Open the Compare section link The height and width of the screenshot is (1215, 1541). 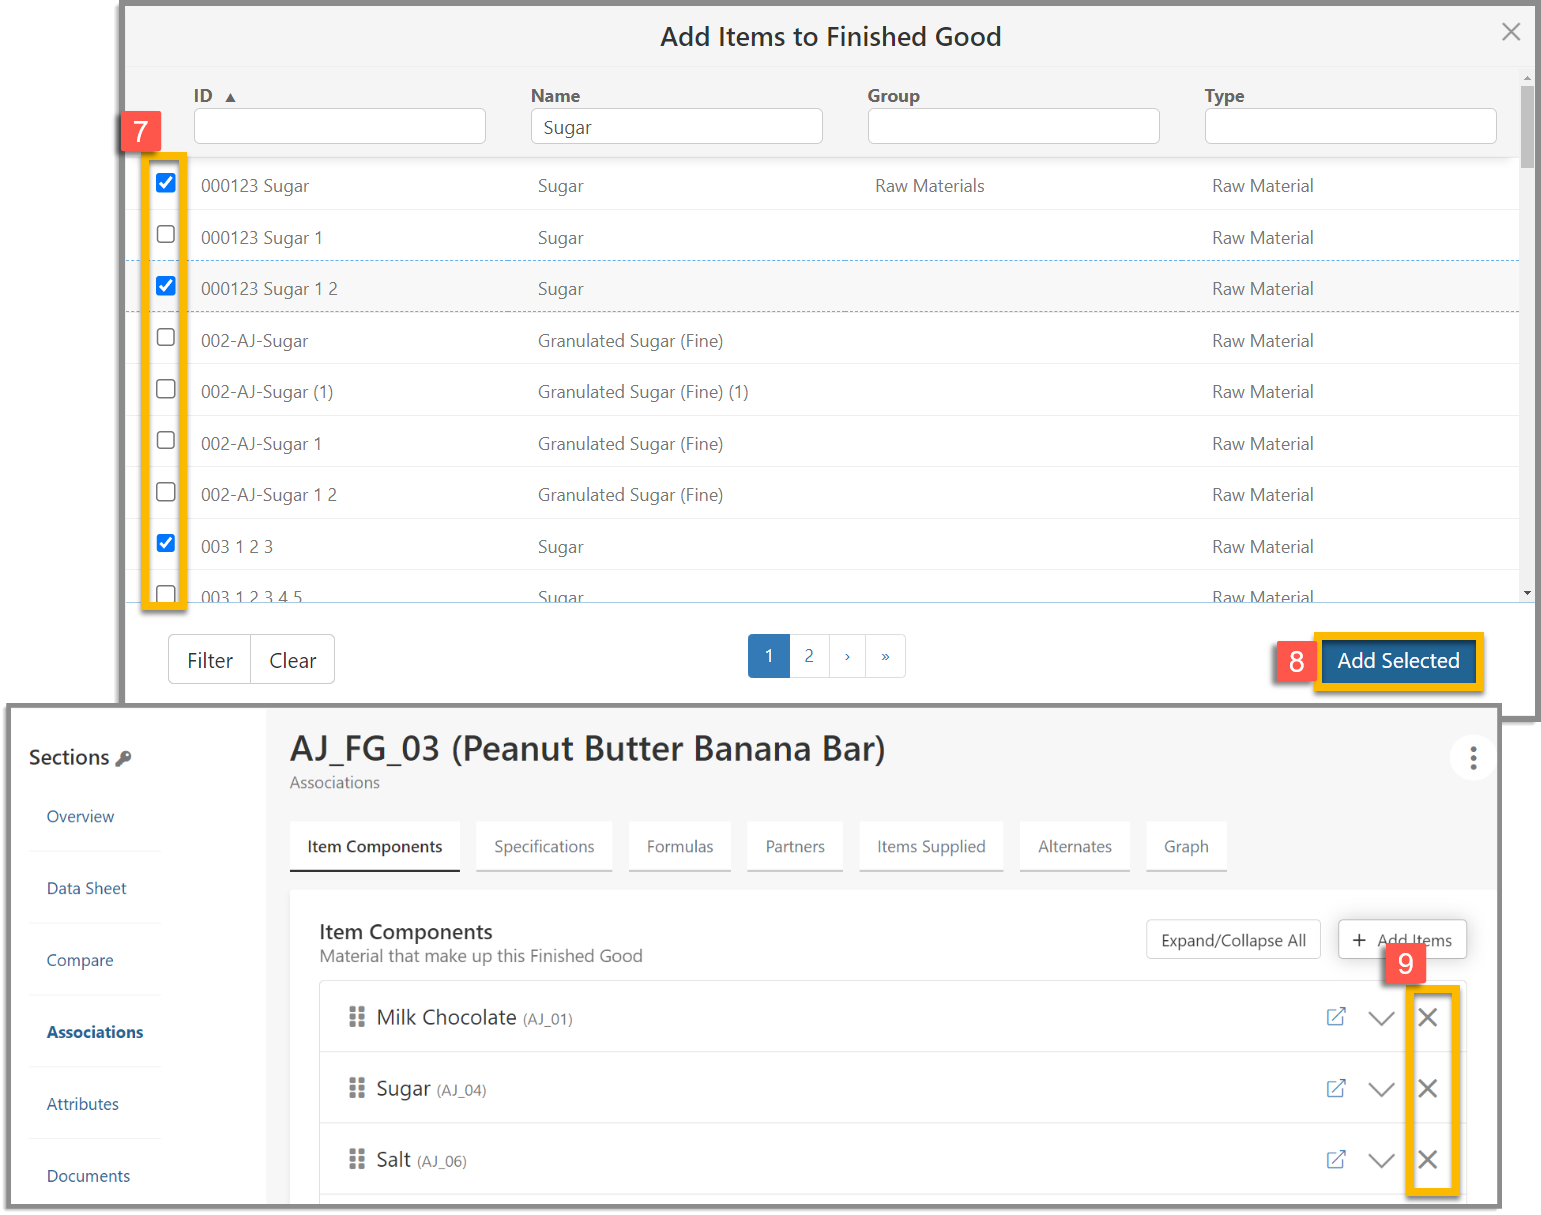point(80,960)
